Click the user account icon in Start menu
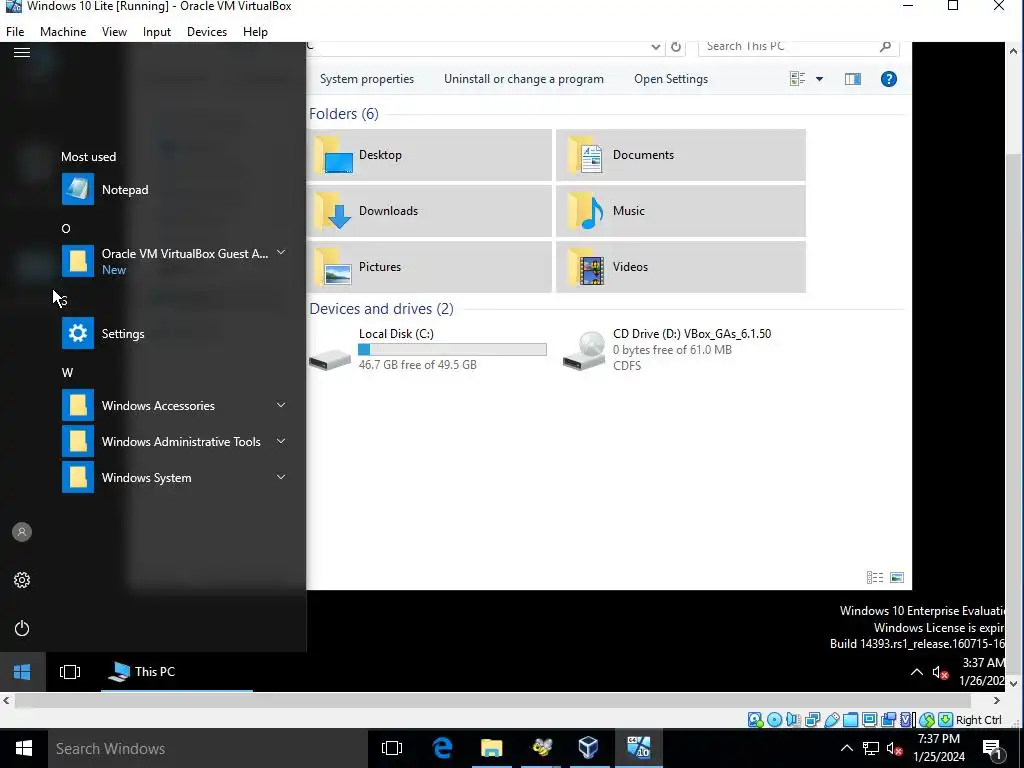The image size is (1024, 768). [x=22, y=532]
